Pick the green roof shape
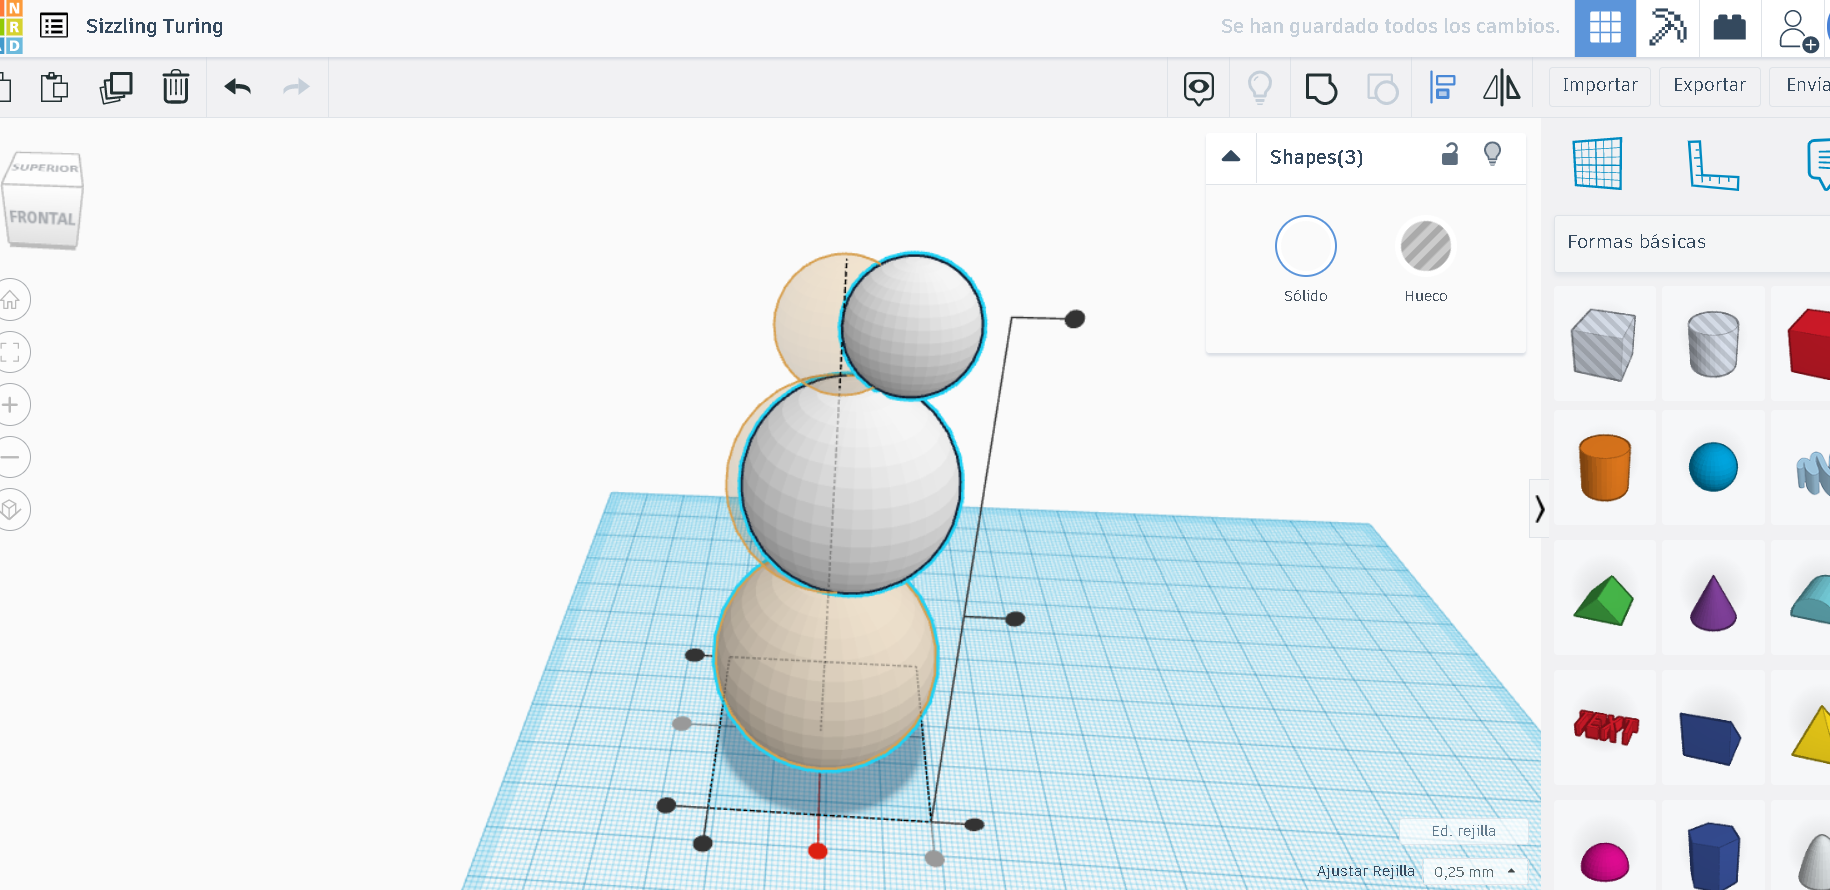Viewport: 1830px width, 890px height. [1604, 600]
